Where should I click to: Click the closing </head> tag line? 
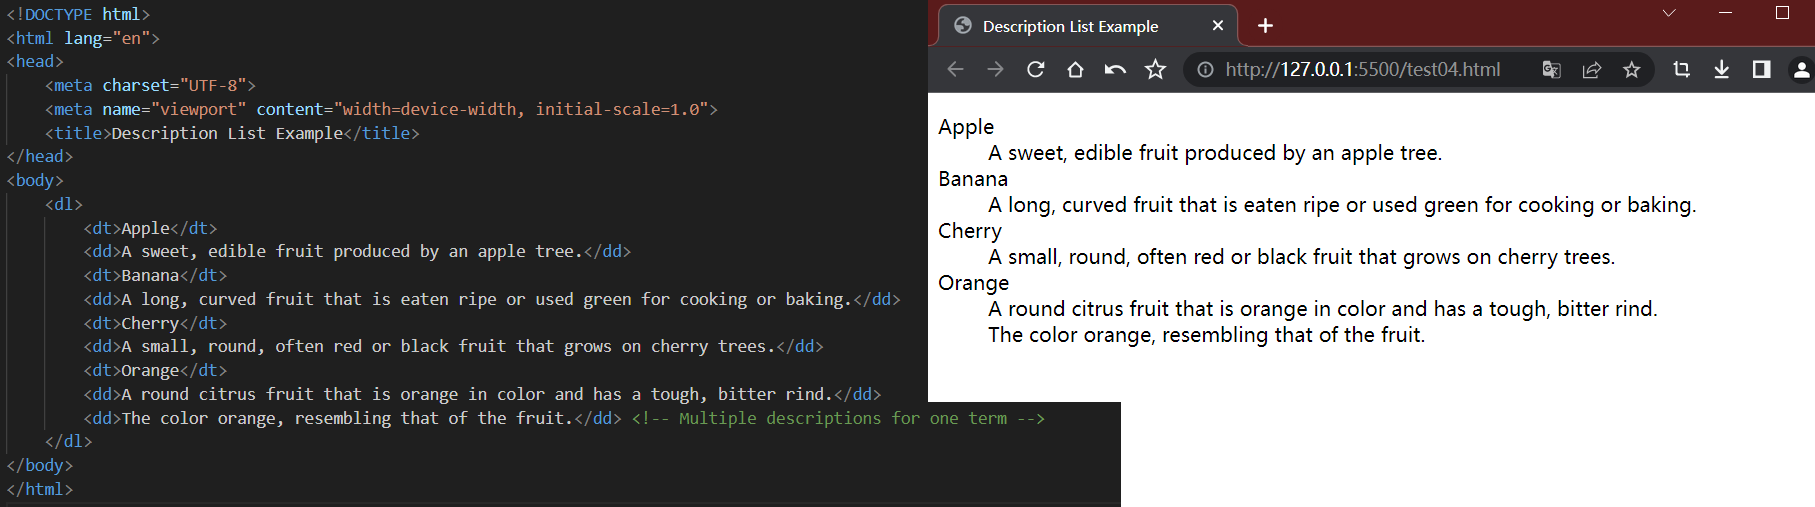40,156
